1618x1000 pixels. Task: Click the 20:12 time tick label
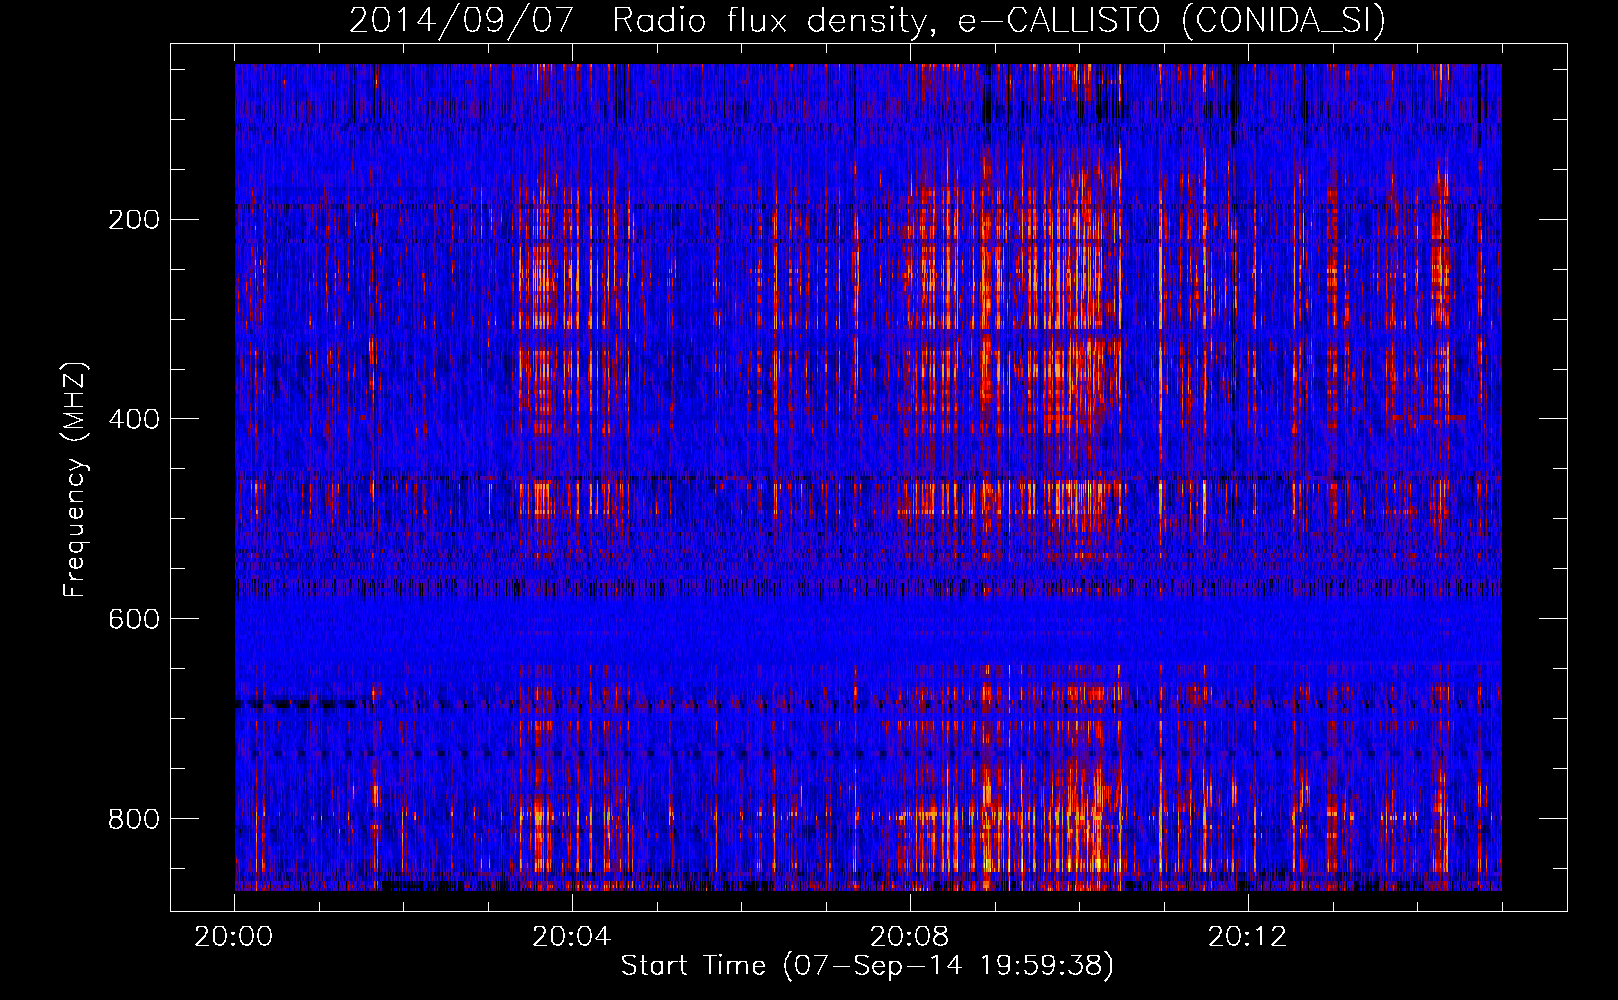tap(1248, 937)
